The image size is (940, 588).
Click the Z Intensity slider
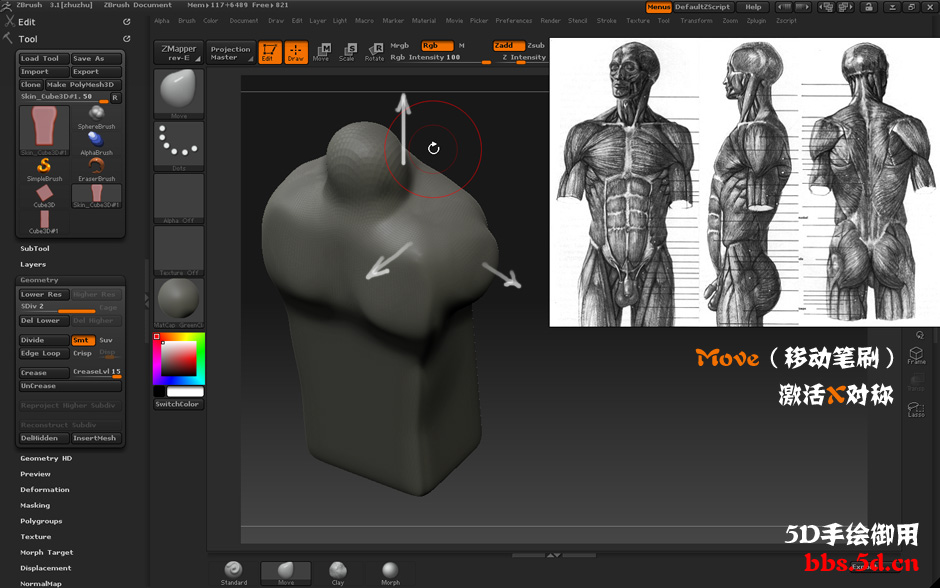pyautogui.click(x=520, y=58)
